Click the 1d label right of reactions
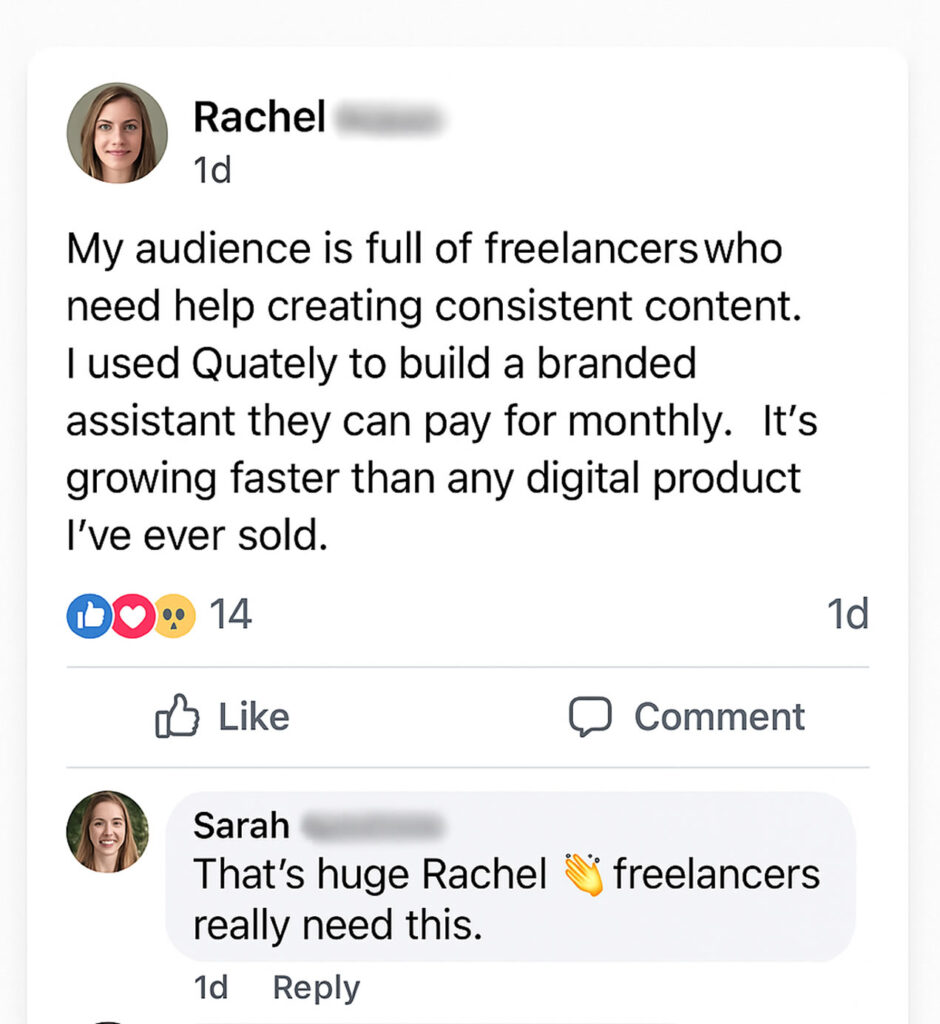Screen dimensions: 940x1024 tap(847, 615)
